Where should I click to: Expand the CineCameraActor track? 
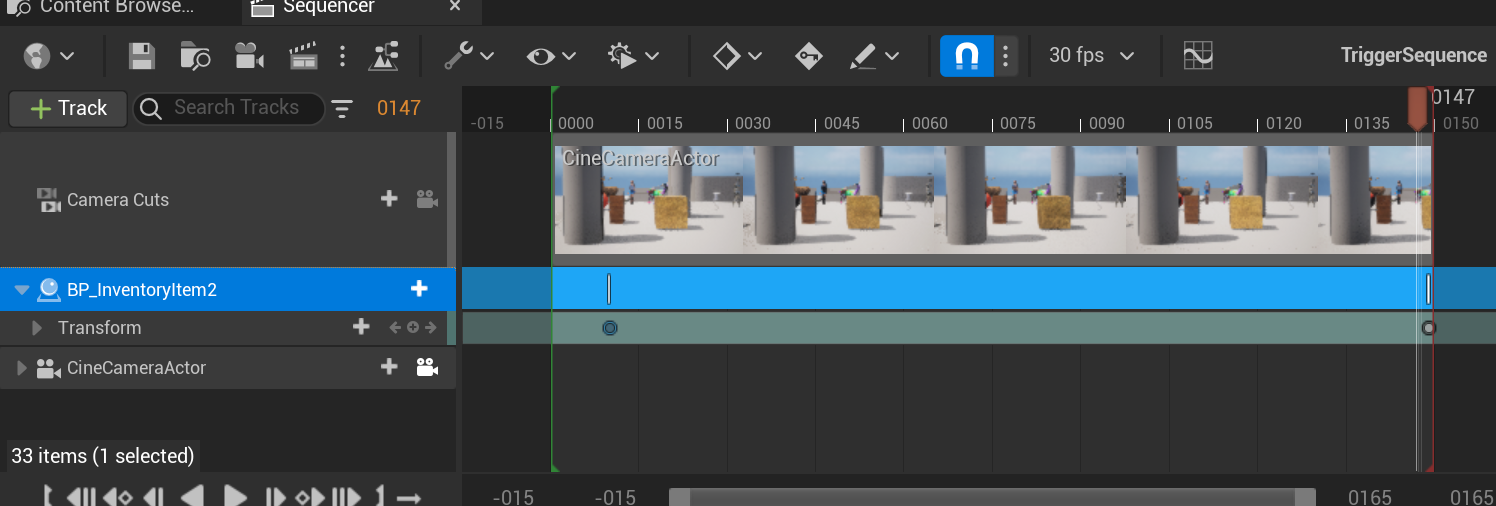[22, 368]
